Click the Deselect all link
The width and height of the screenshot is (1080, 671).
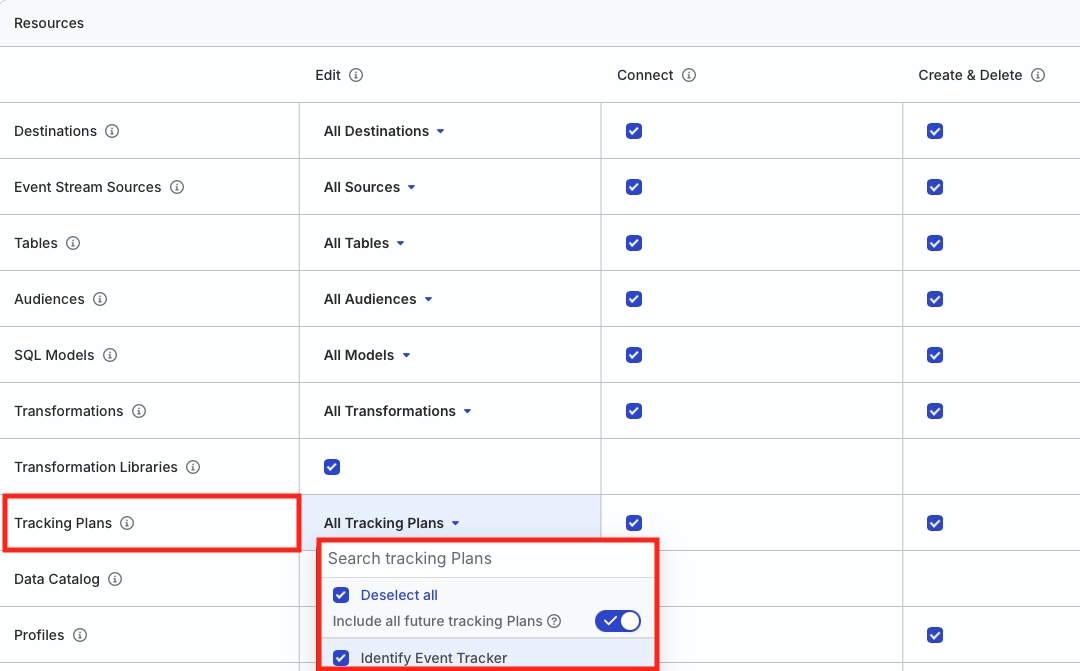(399, 595)
